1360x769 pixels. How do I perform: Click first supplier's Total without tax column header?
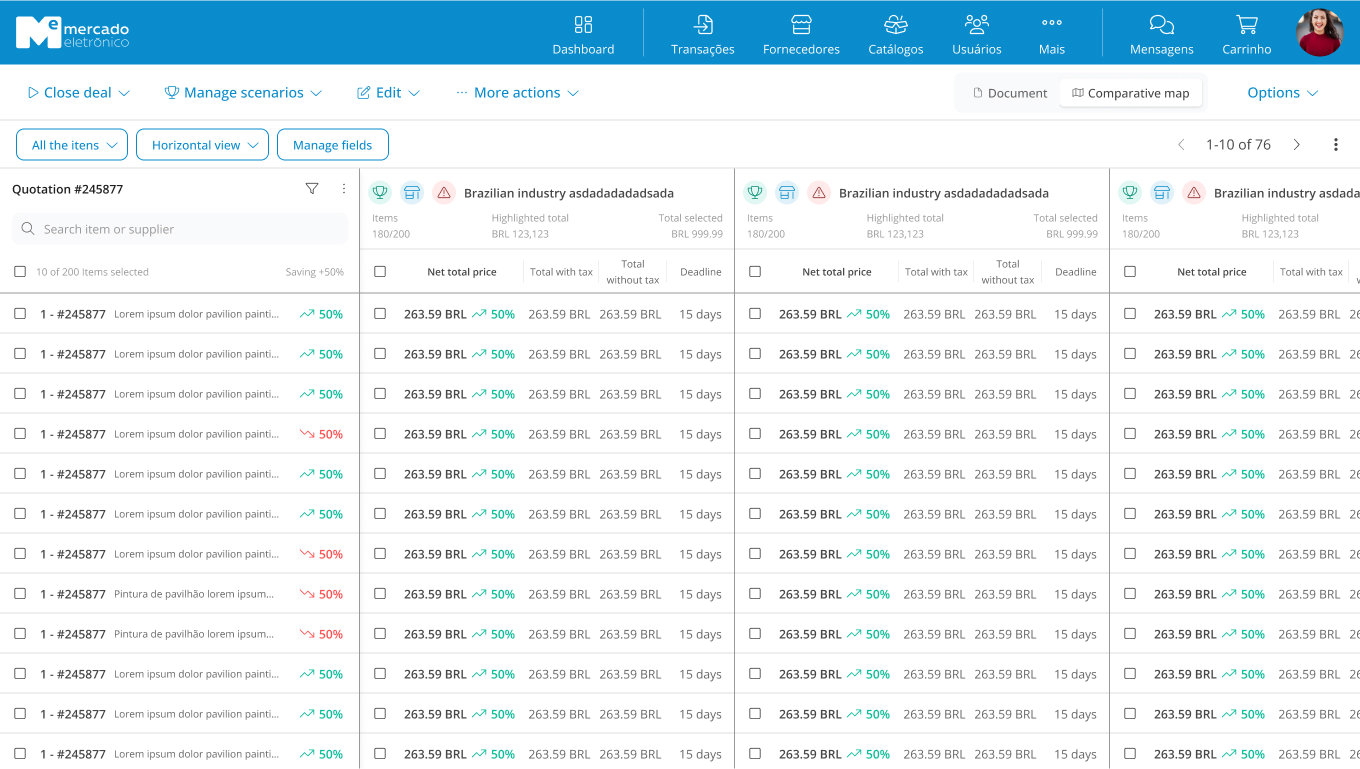tap(632, 272)
